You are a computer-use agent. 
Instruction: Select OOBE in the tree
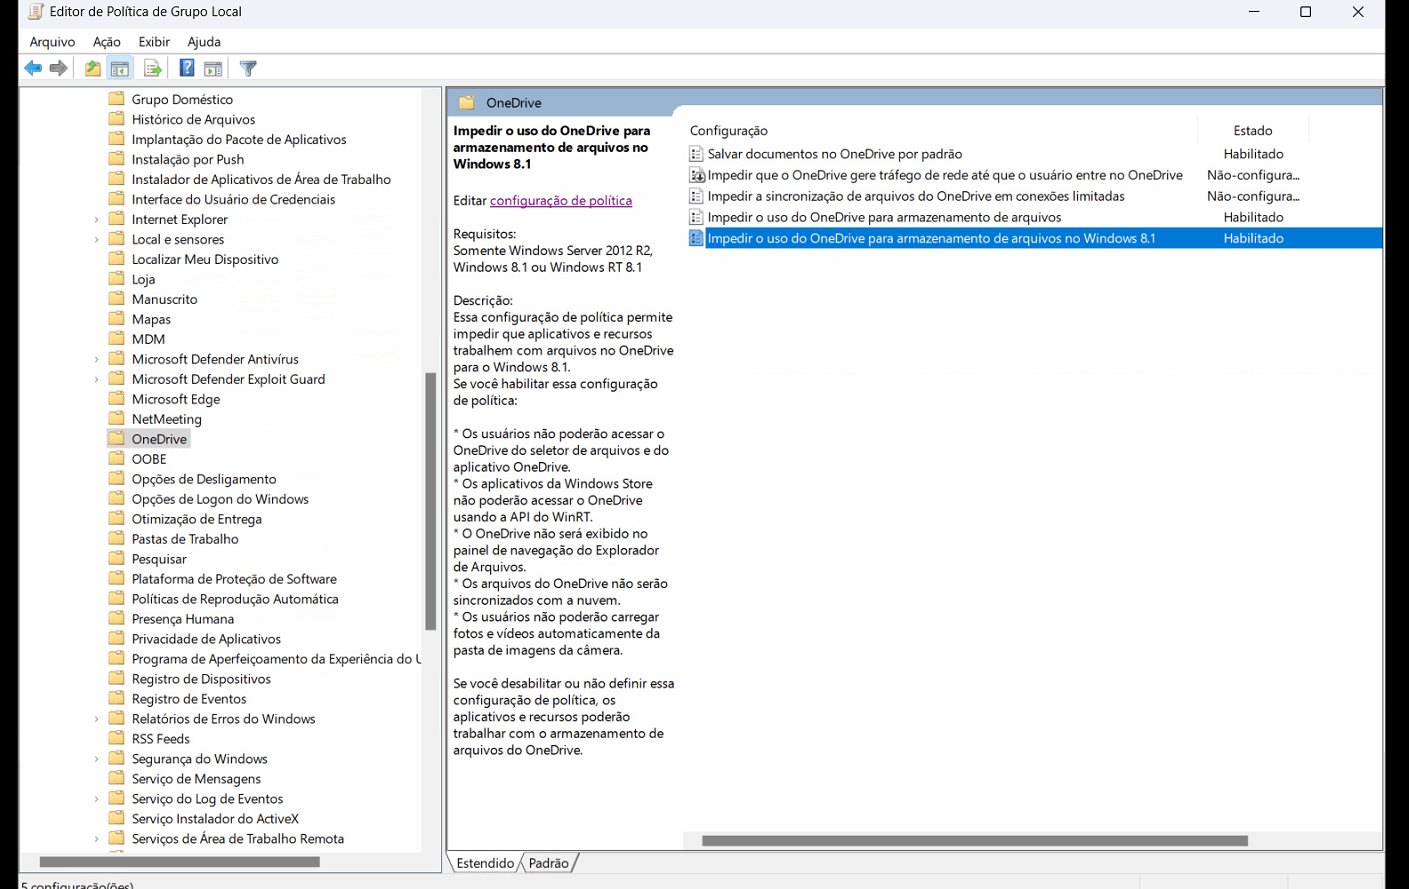149,459
